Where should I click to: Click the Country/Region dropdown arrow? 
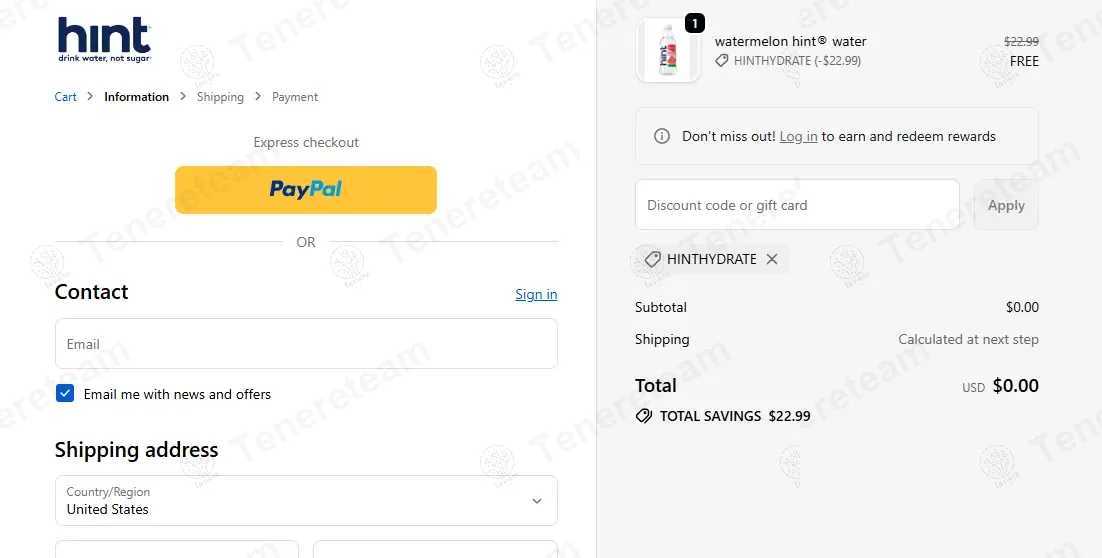pos(537,501)
